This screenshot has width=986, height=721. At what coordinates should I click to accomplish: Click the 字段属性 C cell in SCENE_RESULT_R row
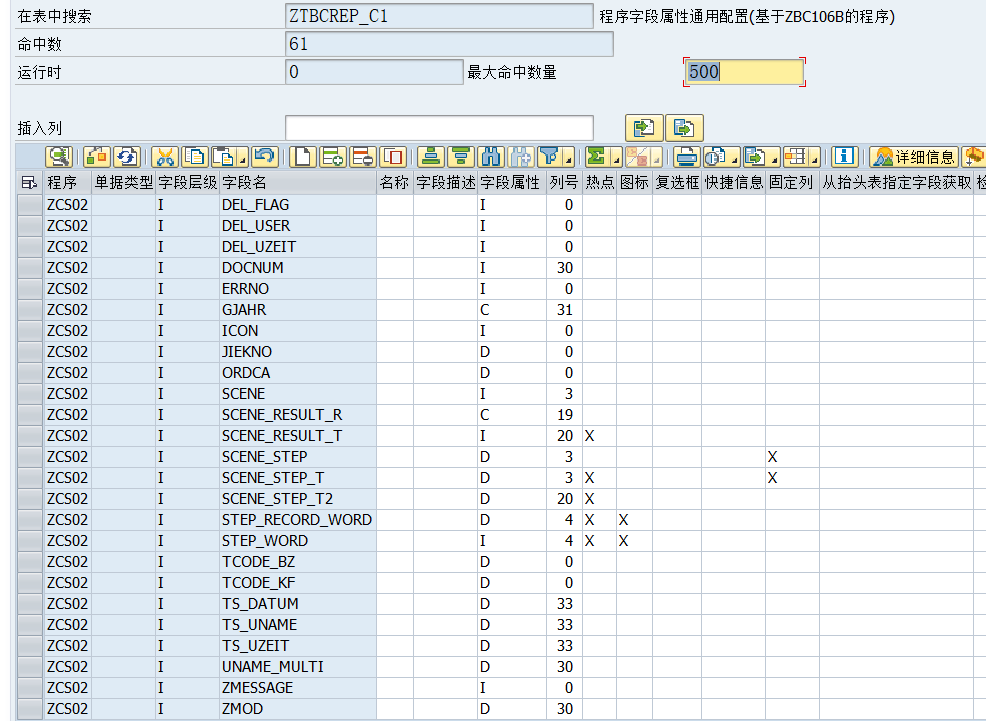tap(512, 415)
